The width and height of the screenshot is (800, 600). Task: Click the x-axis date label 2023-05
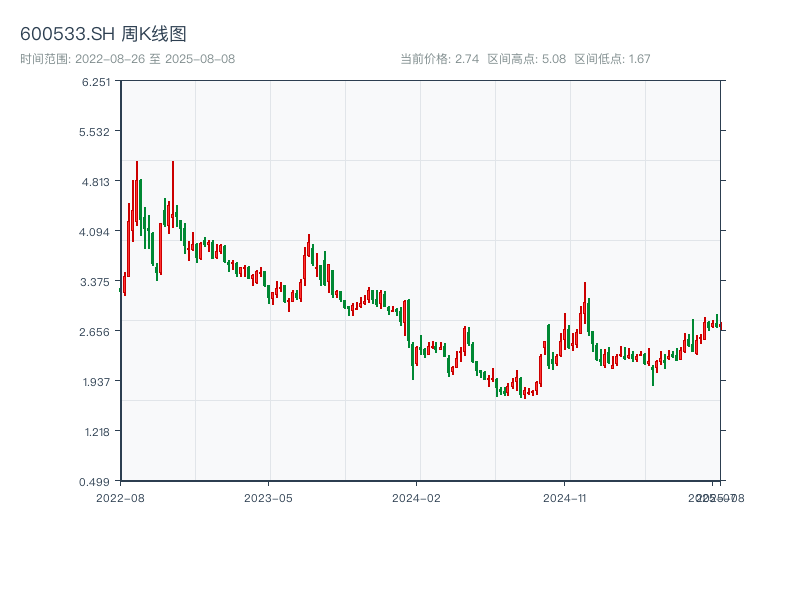[268, 498]
